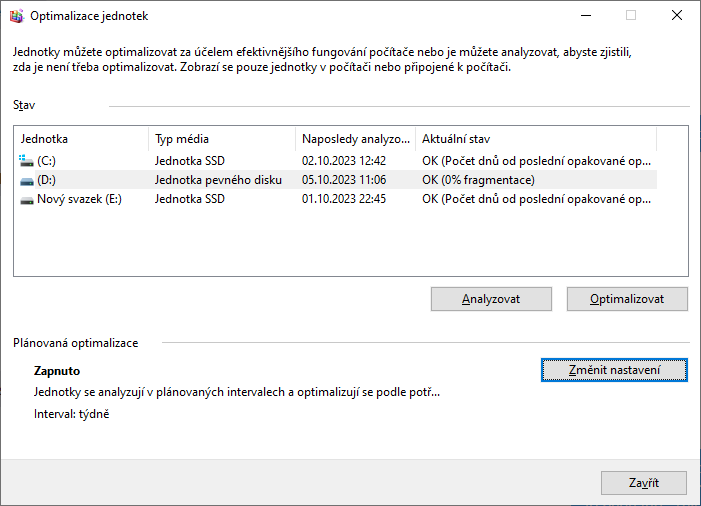The image size is (701, 506).
Task: Sort by the Jednotka column header
Action: [x=83, y=139]
